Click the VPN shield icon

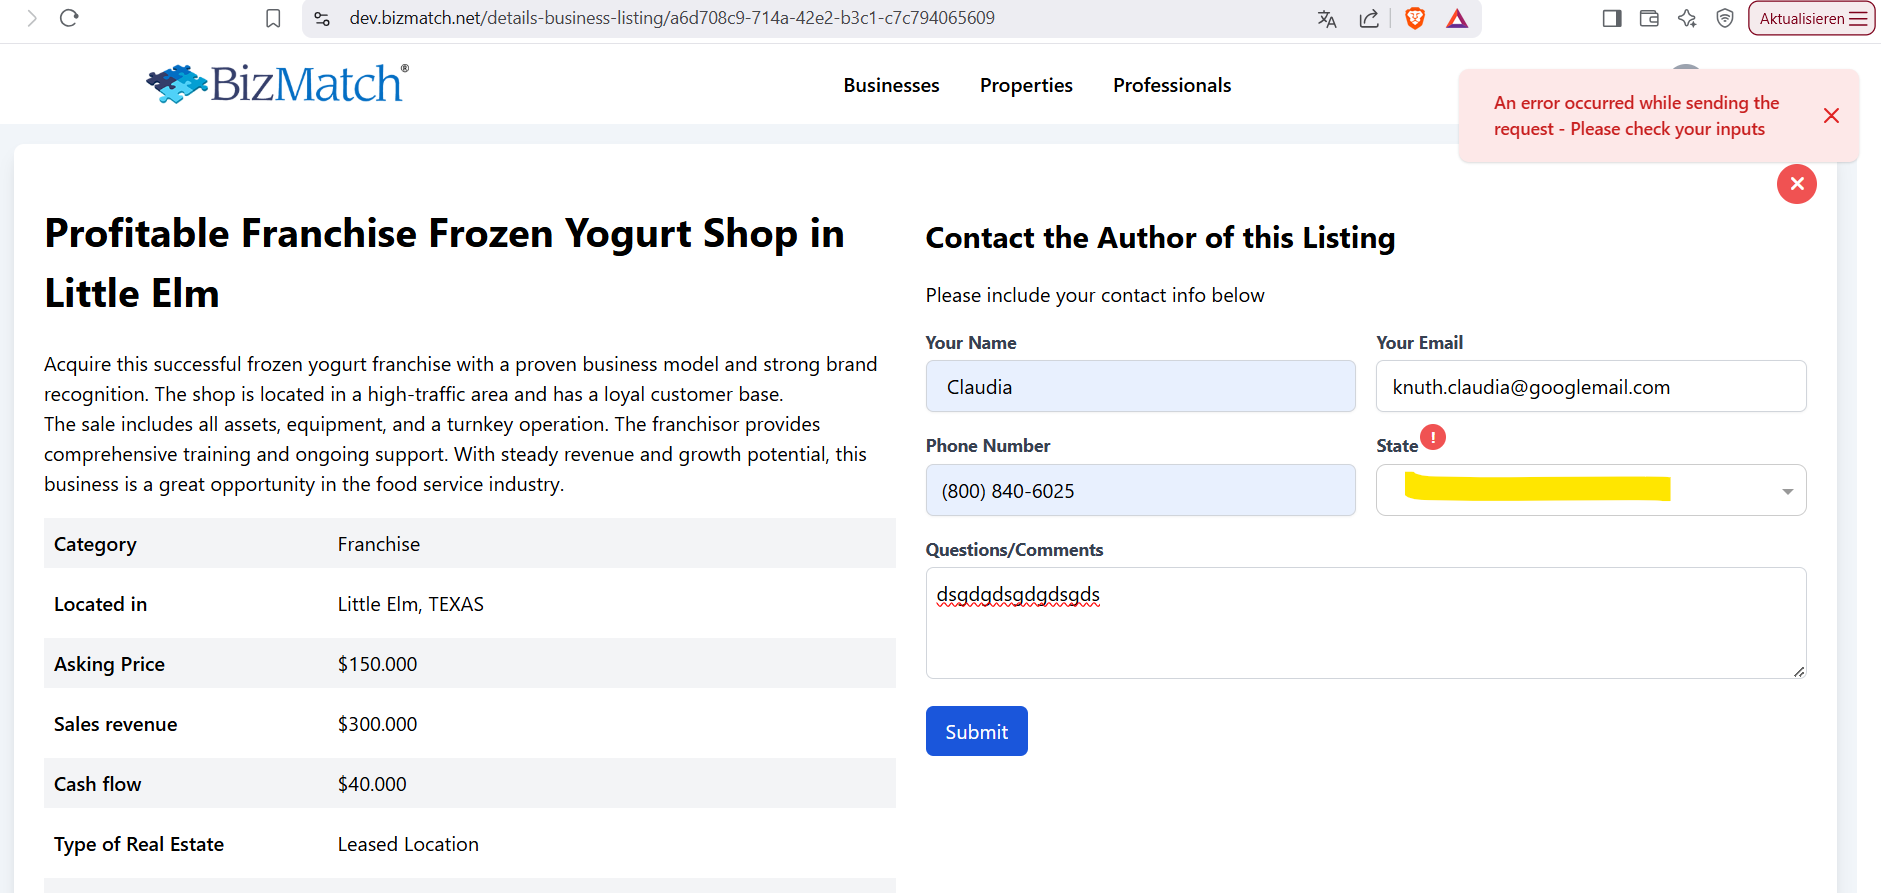click(x=1725, y=18)
